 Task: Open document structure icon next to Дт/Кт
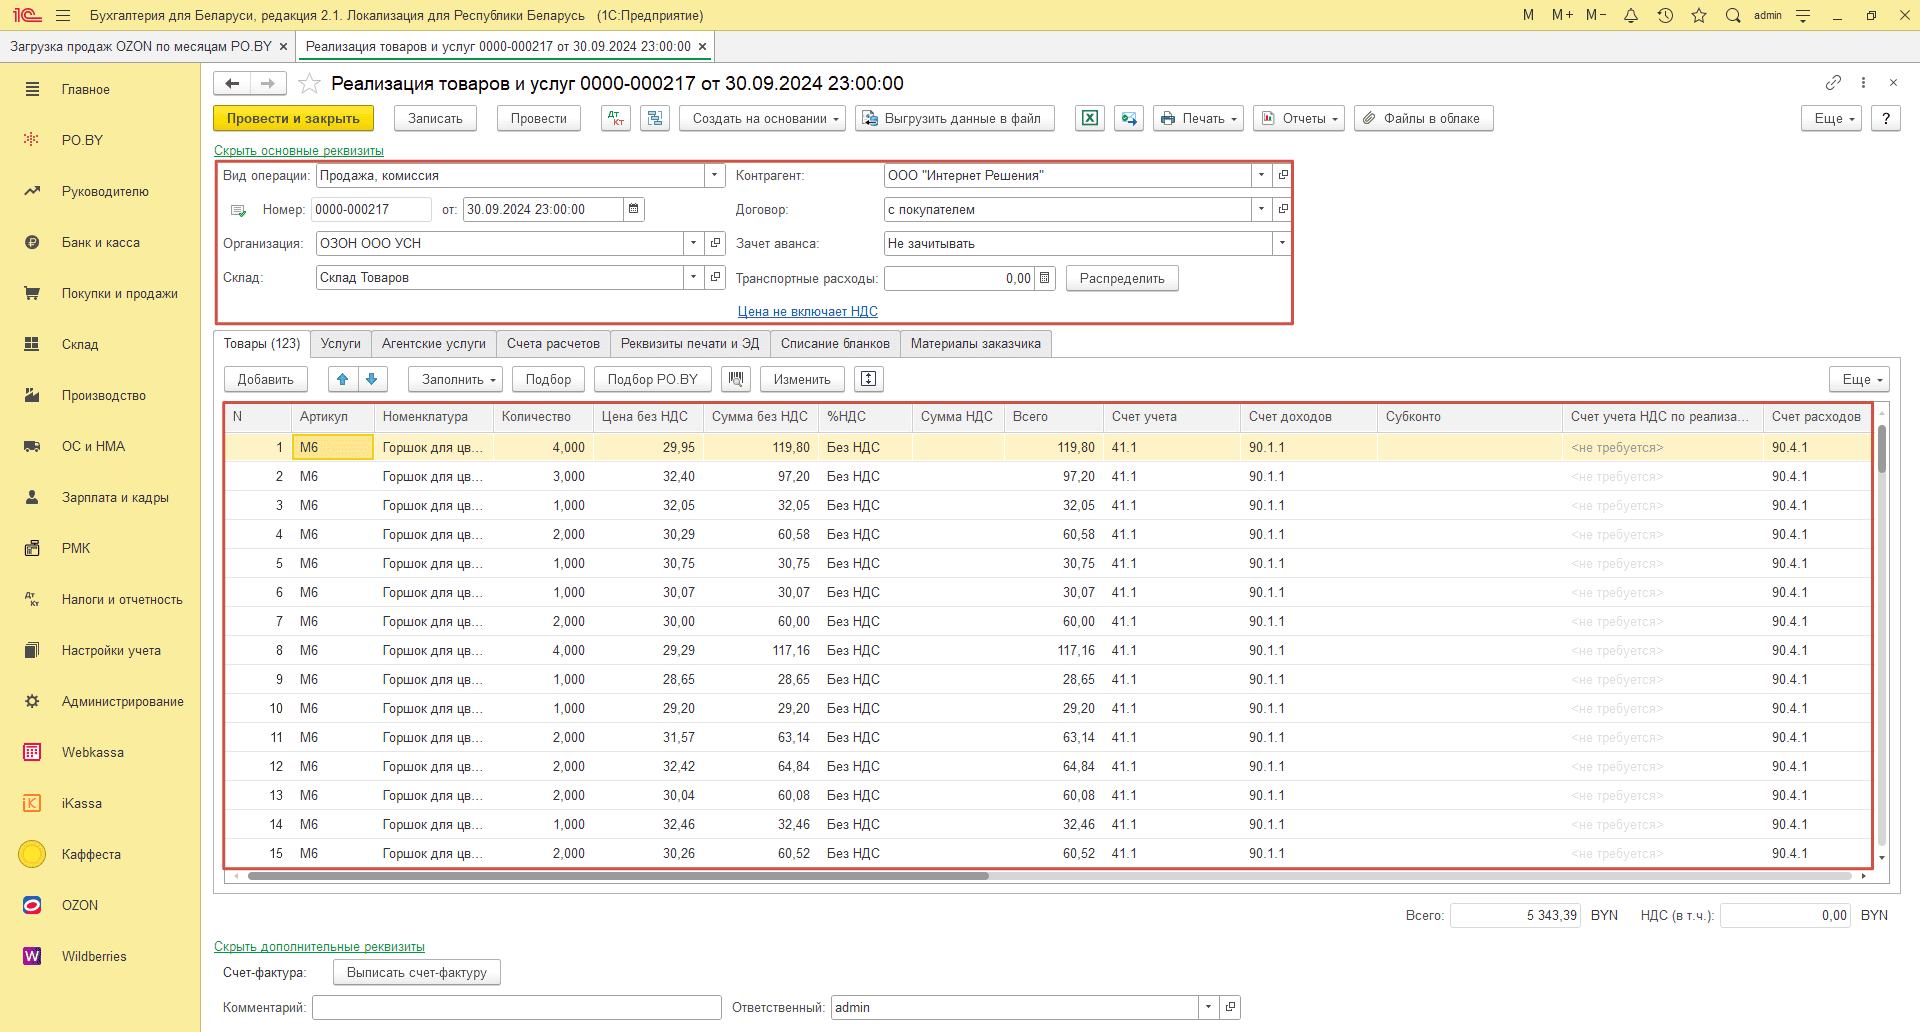[655, 118]
